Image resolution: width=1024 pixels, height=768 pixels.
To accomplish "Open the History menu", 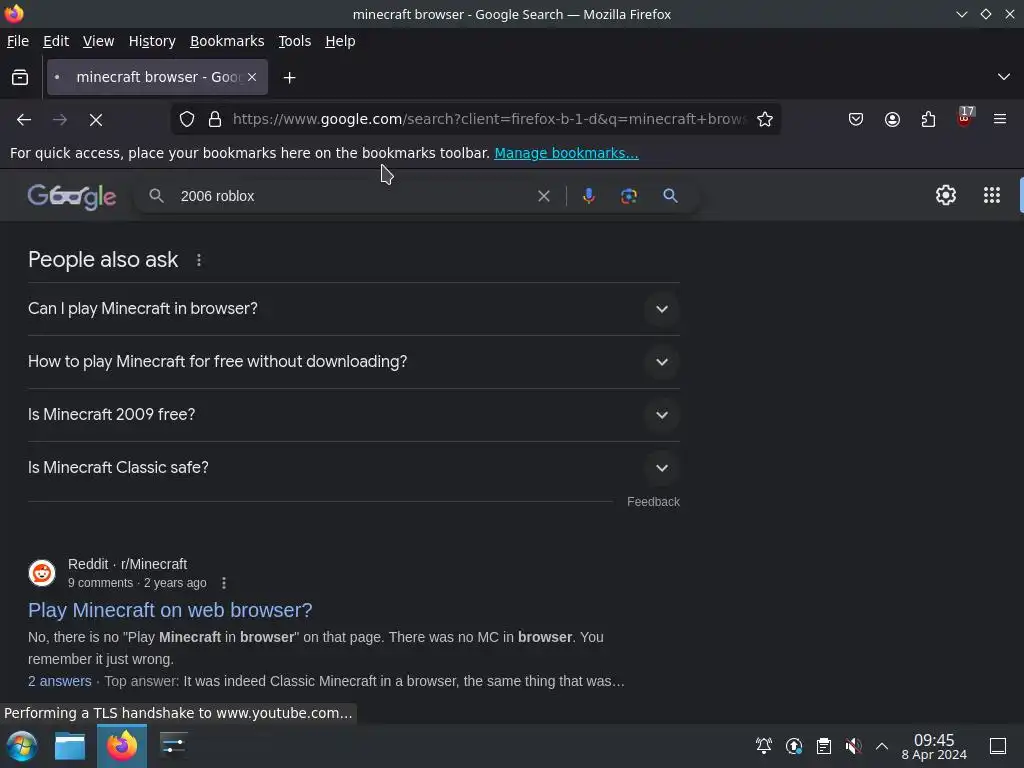I will tap(152, 41).
